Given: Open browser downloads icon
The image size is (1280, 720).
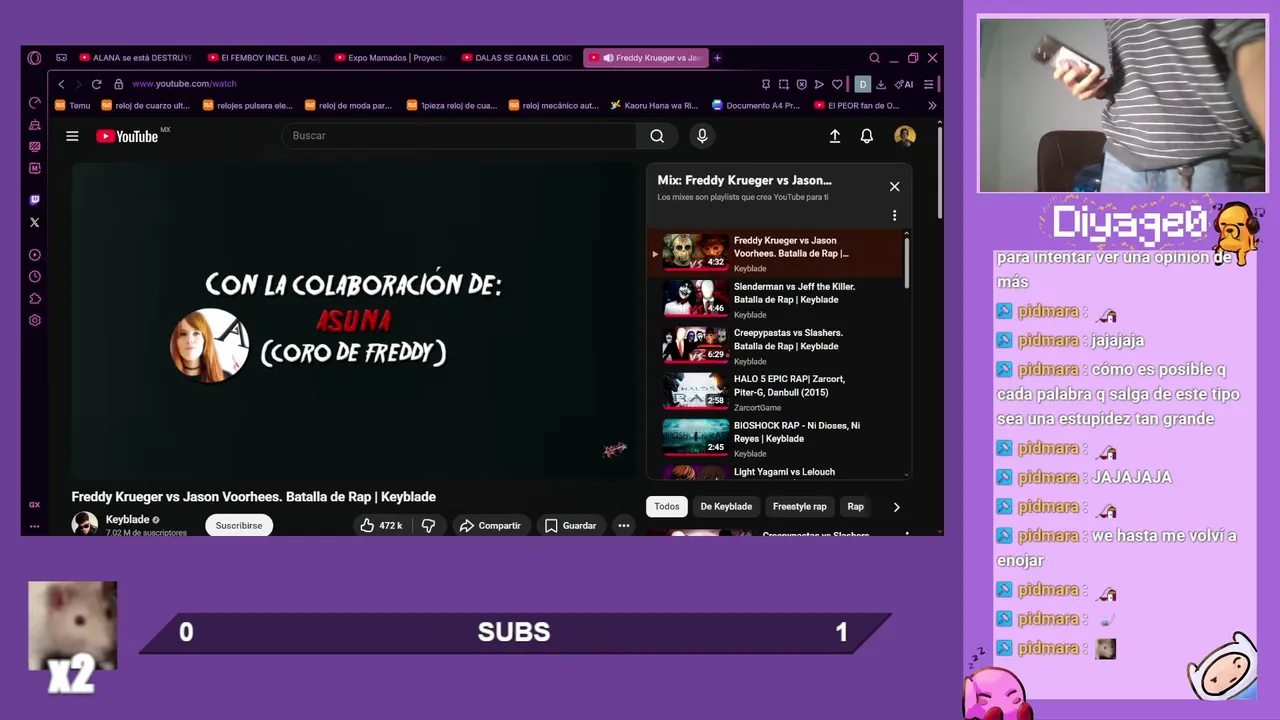Looking at the screenshot, I should click(x=881, y=84).
